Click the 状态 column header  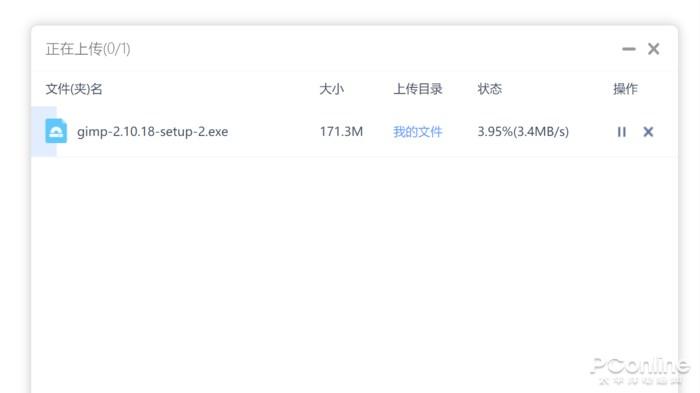[x=490, y=89]
